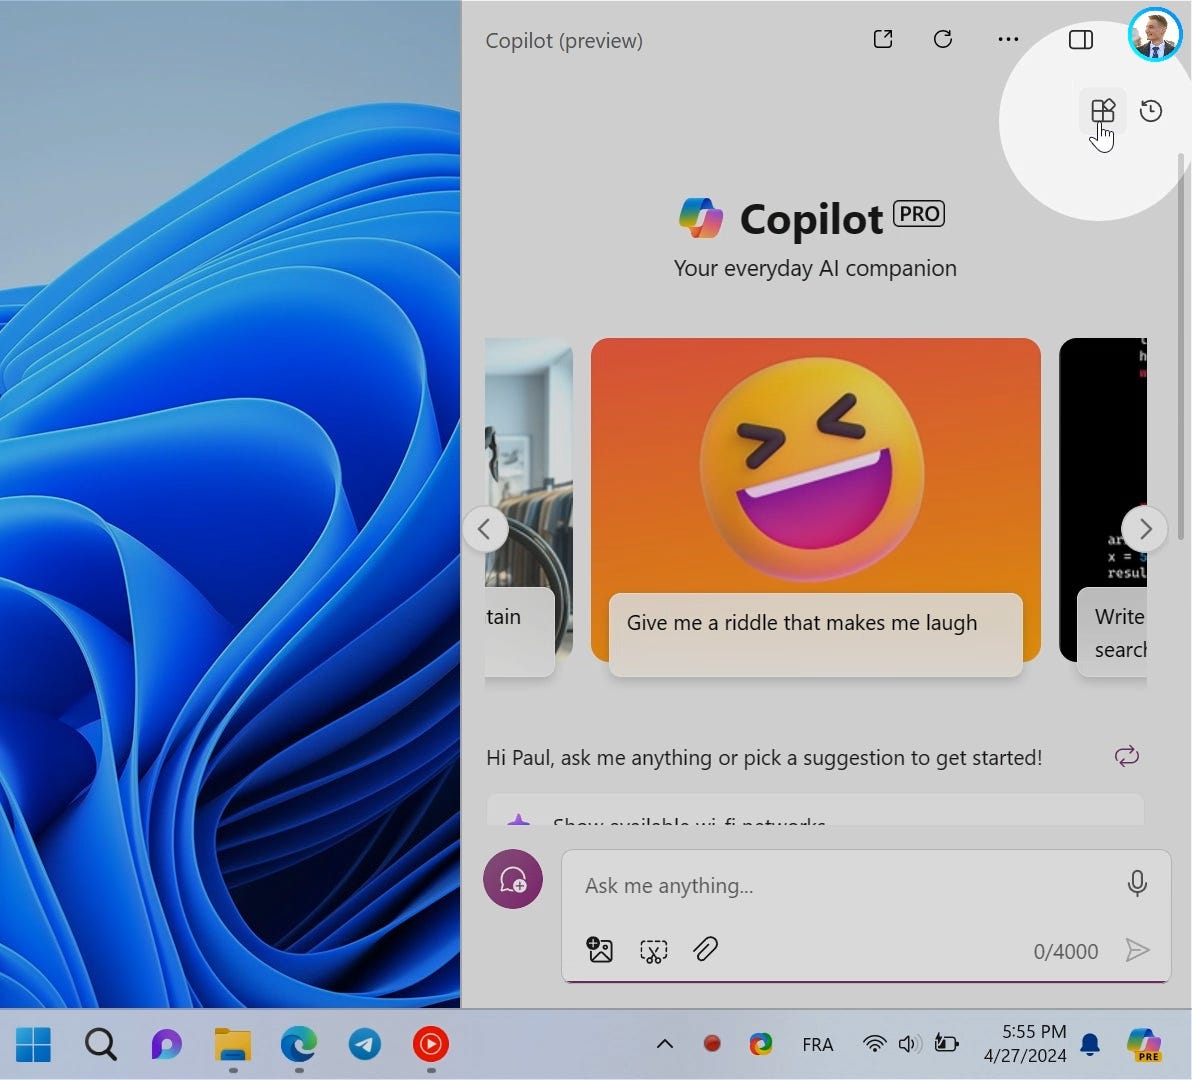Viewport: 1192px width, 1080px height.
Task: Open the red play-button app on taskbar
Action: 431,1044
